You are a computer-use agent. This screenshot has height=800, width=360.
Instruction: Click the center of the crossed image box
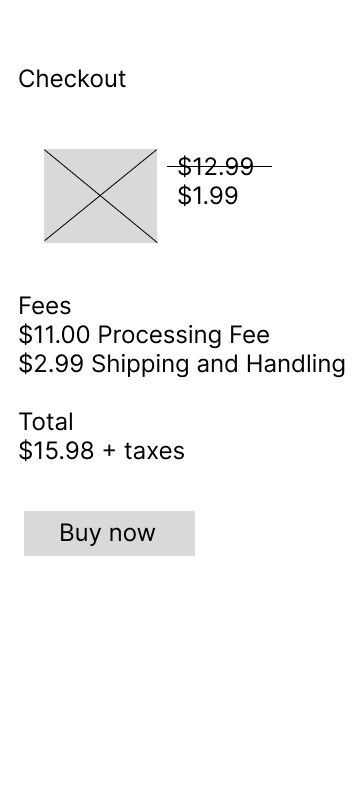point(100,195)
